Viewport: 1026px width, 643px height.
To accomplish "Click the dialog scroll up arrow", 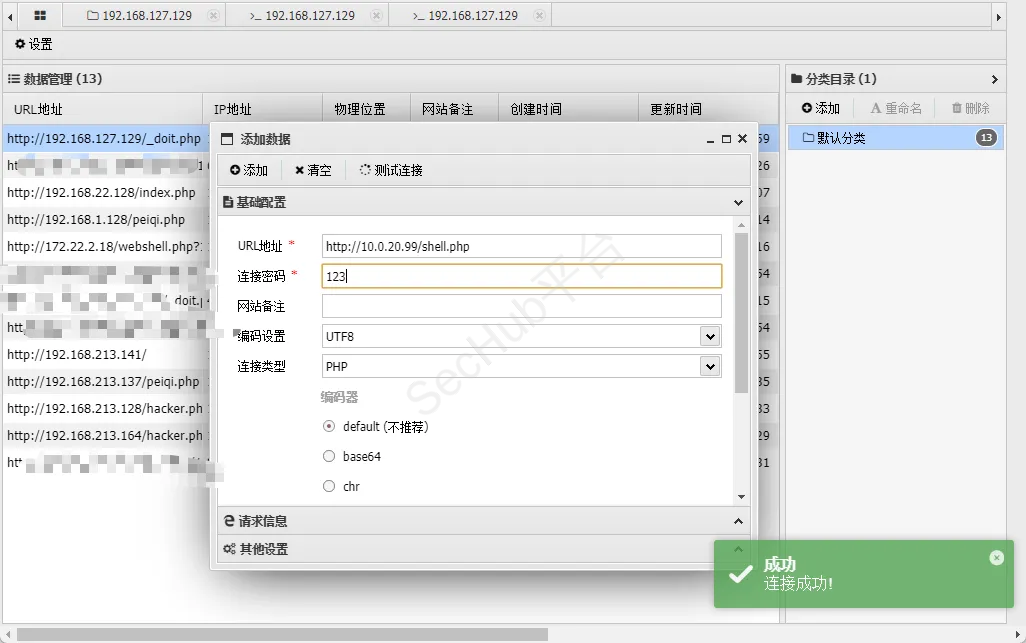I will (741, 225).
